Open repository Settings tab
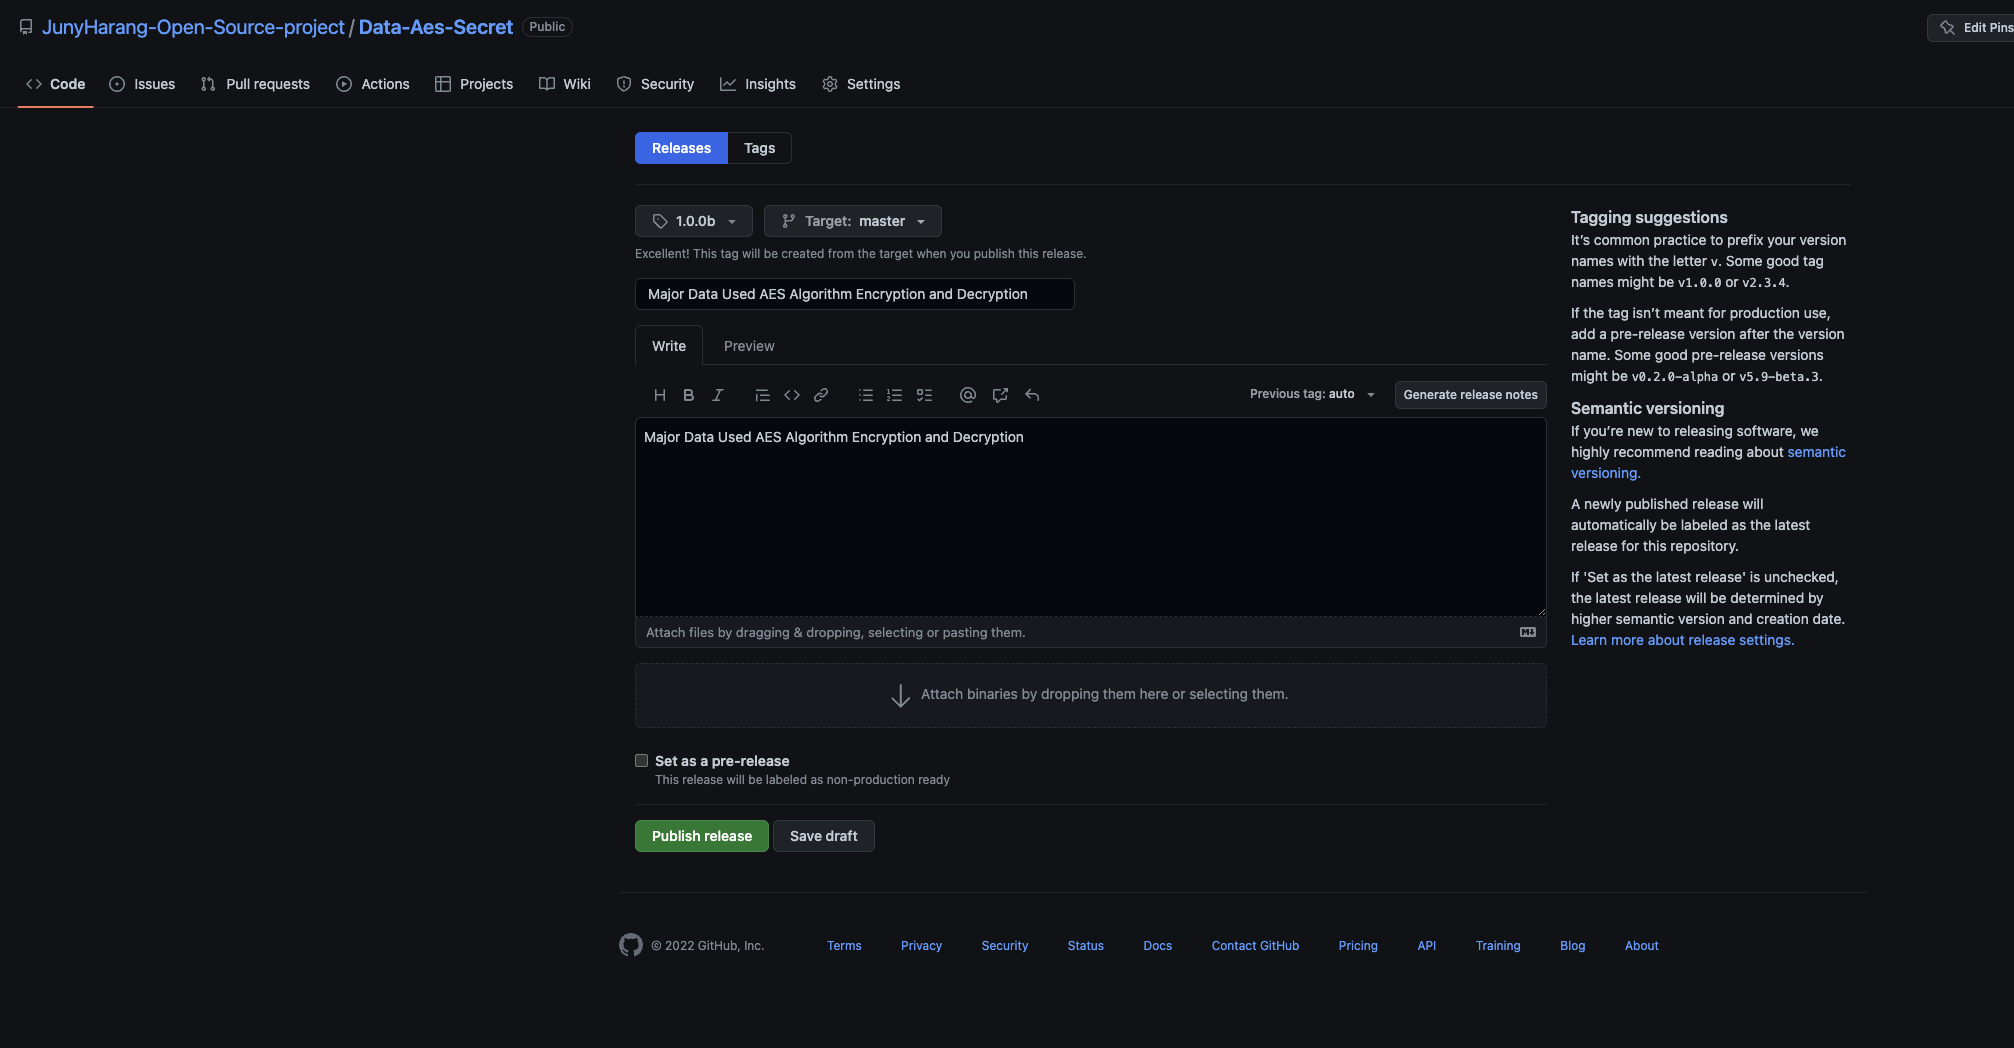Image resolution: width=2014 pixels, height=1048 pixels. pos(861,84)
